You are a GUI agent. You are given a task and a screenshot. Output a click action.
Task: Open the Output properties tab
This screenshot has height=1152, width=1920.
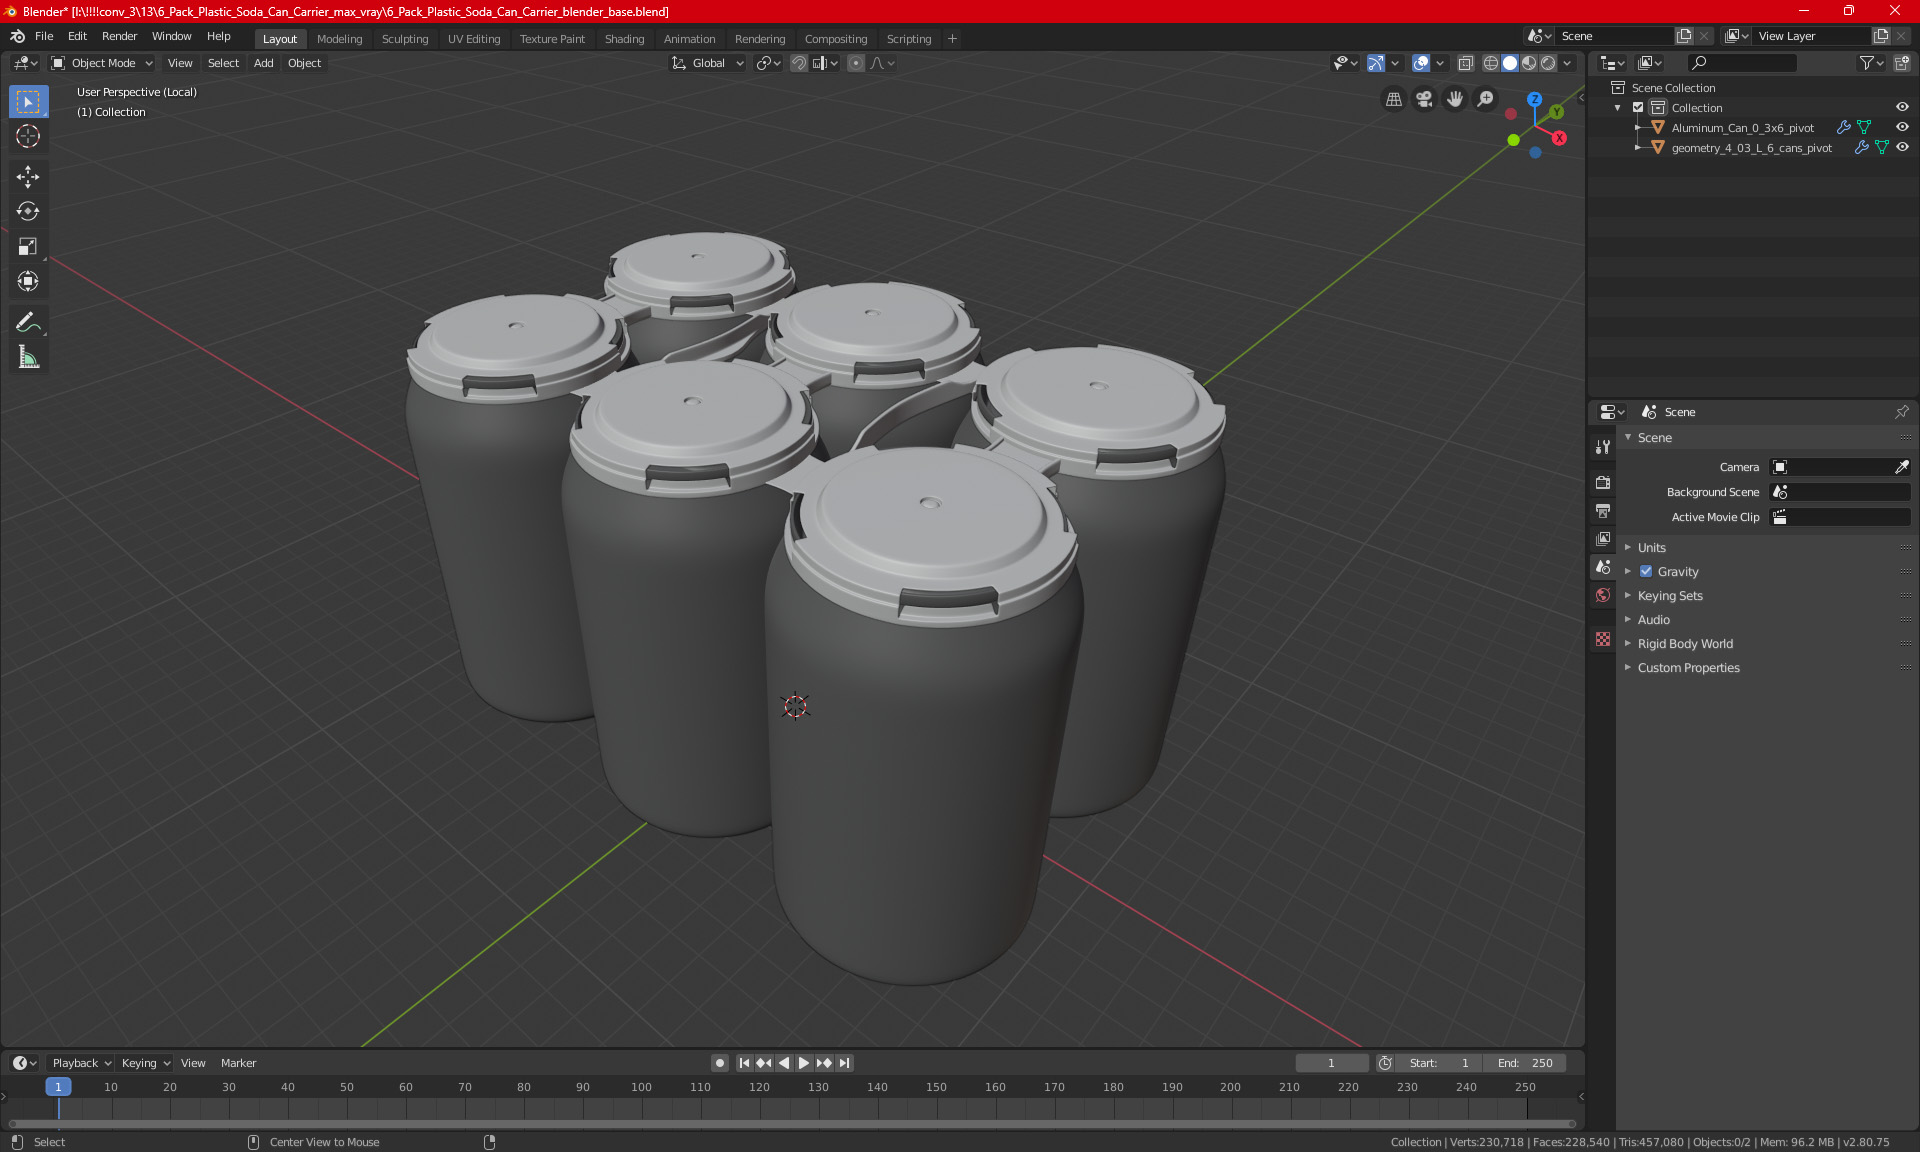pyautogui.click(x=1603, y=511)
